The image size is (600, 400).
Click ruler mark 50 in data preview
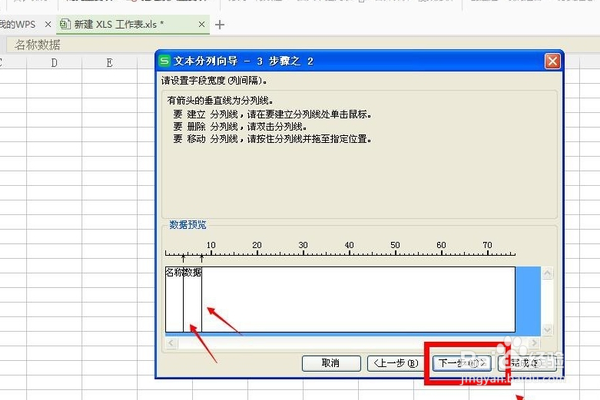coord(395,245)
